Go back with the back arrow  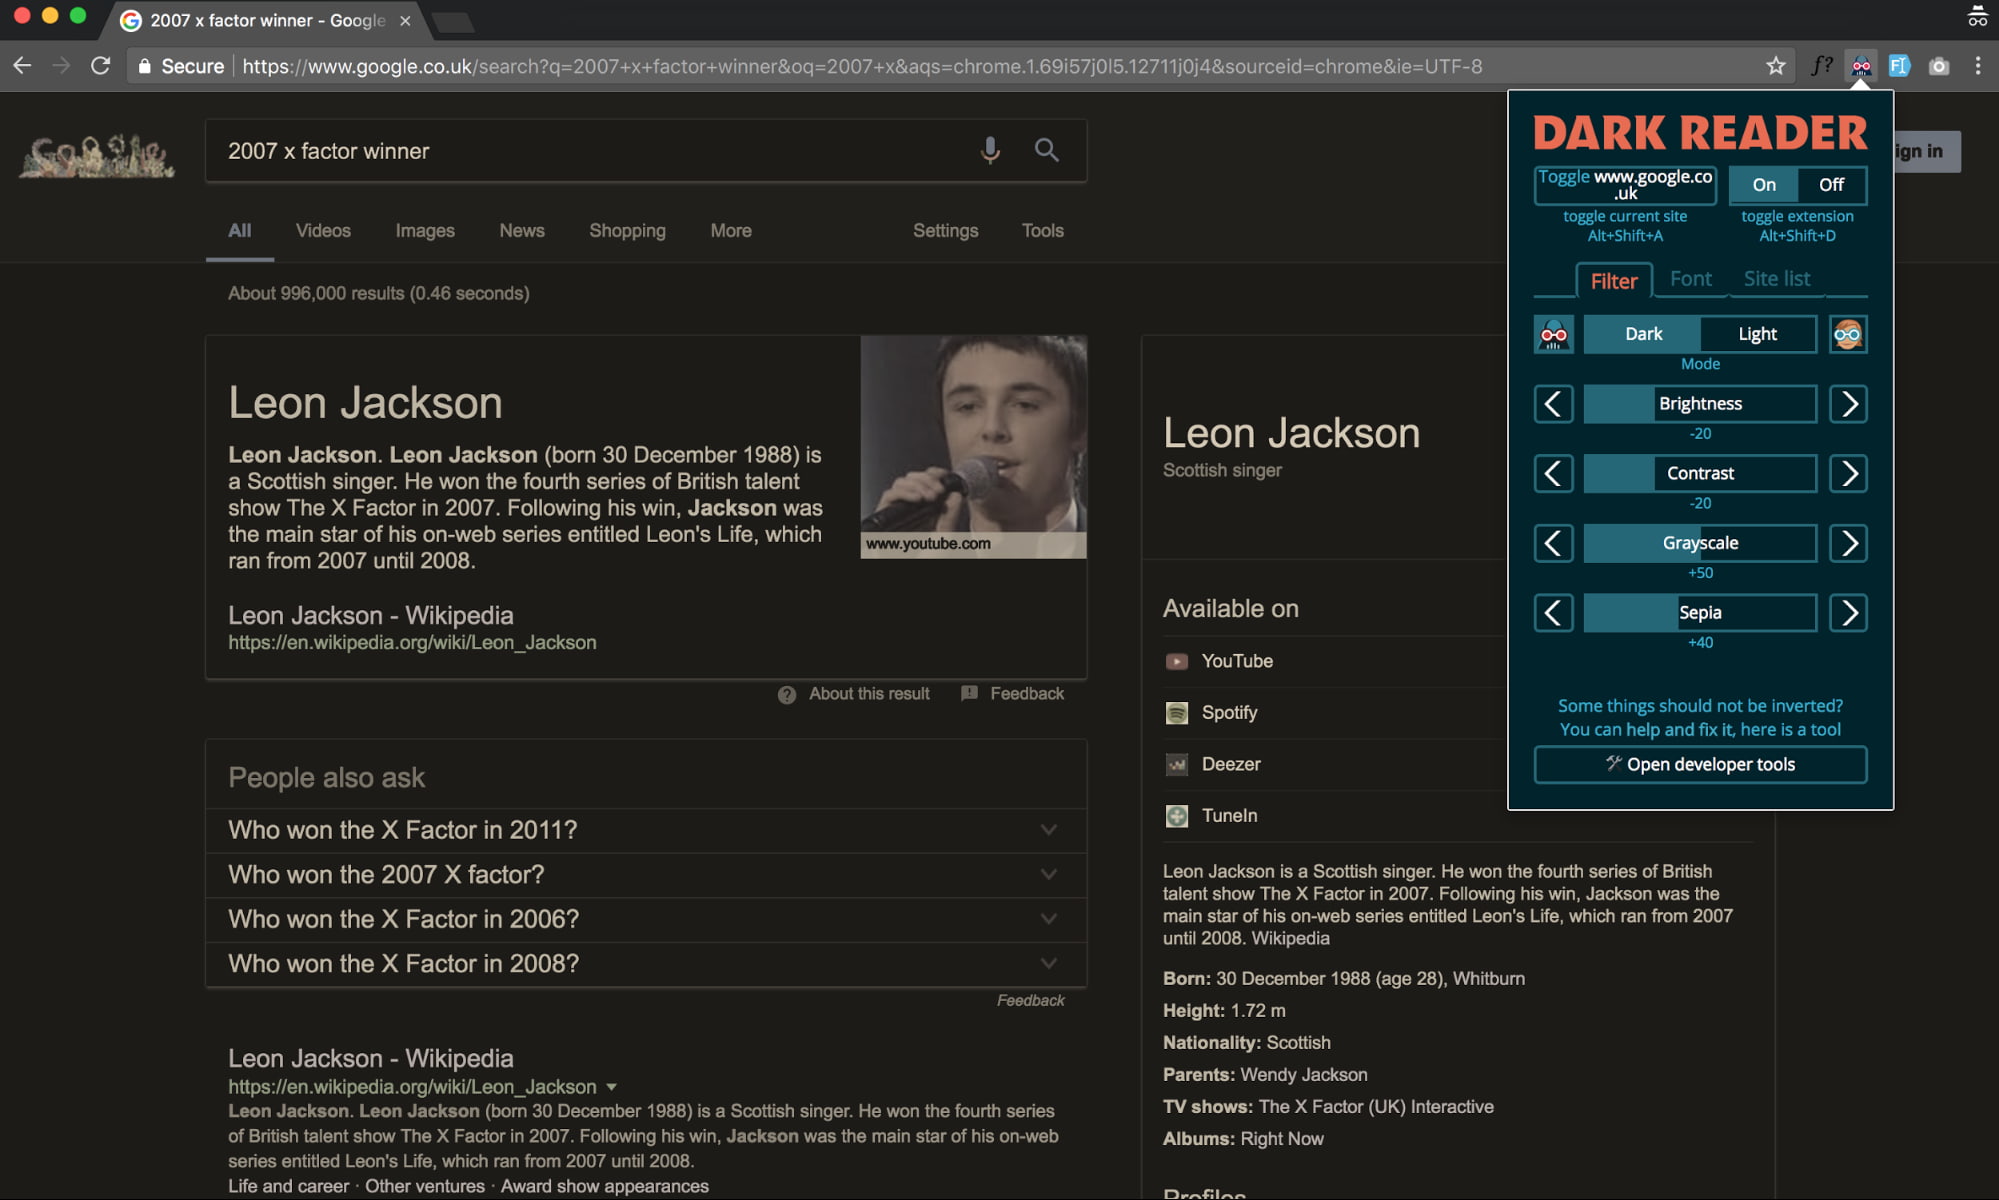coord(22,66)
